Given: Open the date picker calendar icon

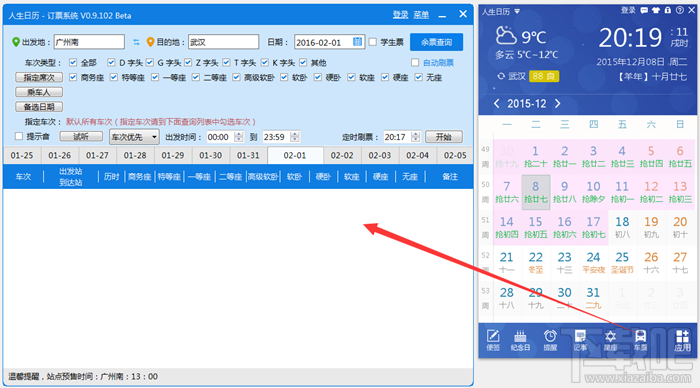Looking at the screenshot, I should (x=358, y=42).
